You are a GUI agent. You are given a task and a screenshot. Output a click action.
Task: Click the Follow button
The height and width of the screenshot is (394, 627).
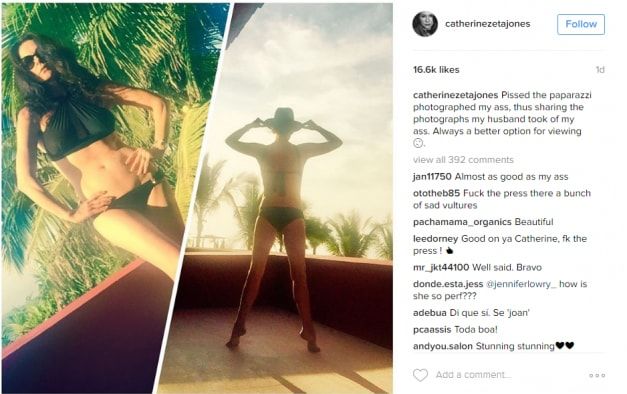pyautogui.click(x=581, y=24)
